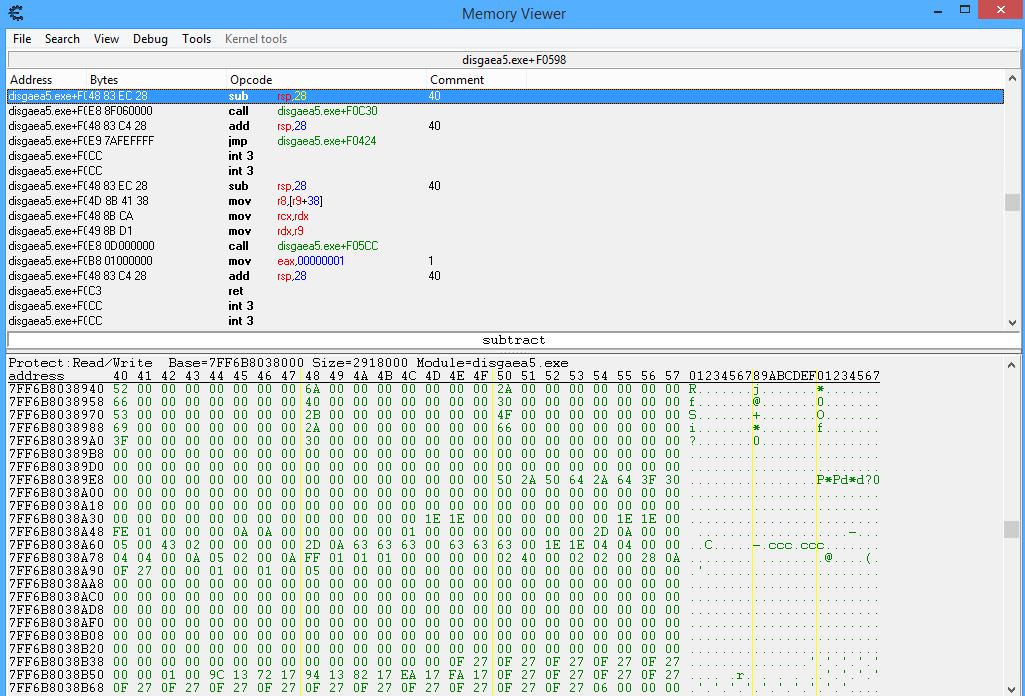Viewport: 1025px width, 696px height.
Task: Maximize the Memory Viewer window
Action: click(x=965, y=10)
